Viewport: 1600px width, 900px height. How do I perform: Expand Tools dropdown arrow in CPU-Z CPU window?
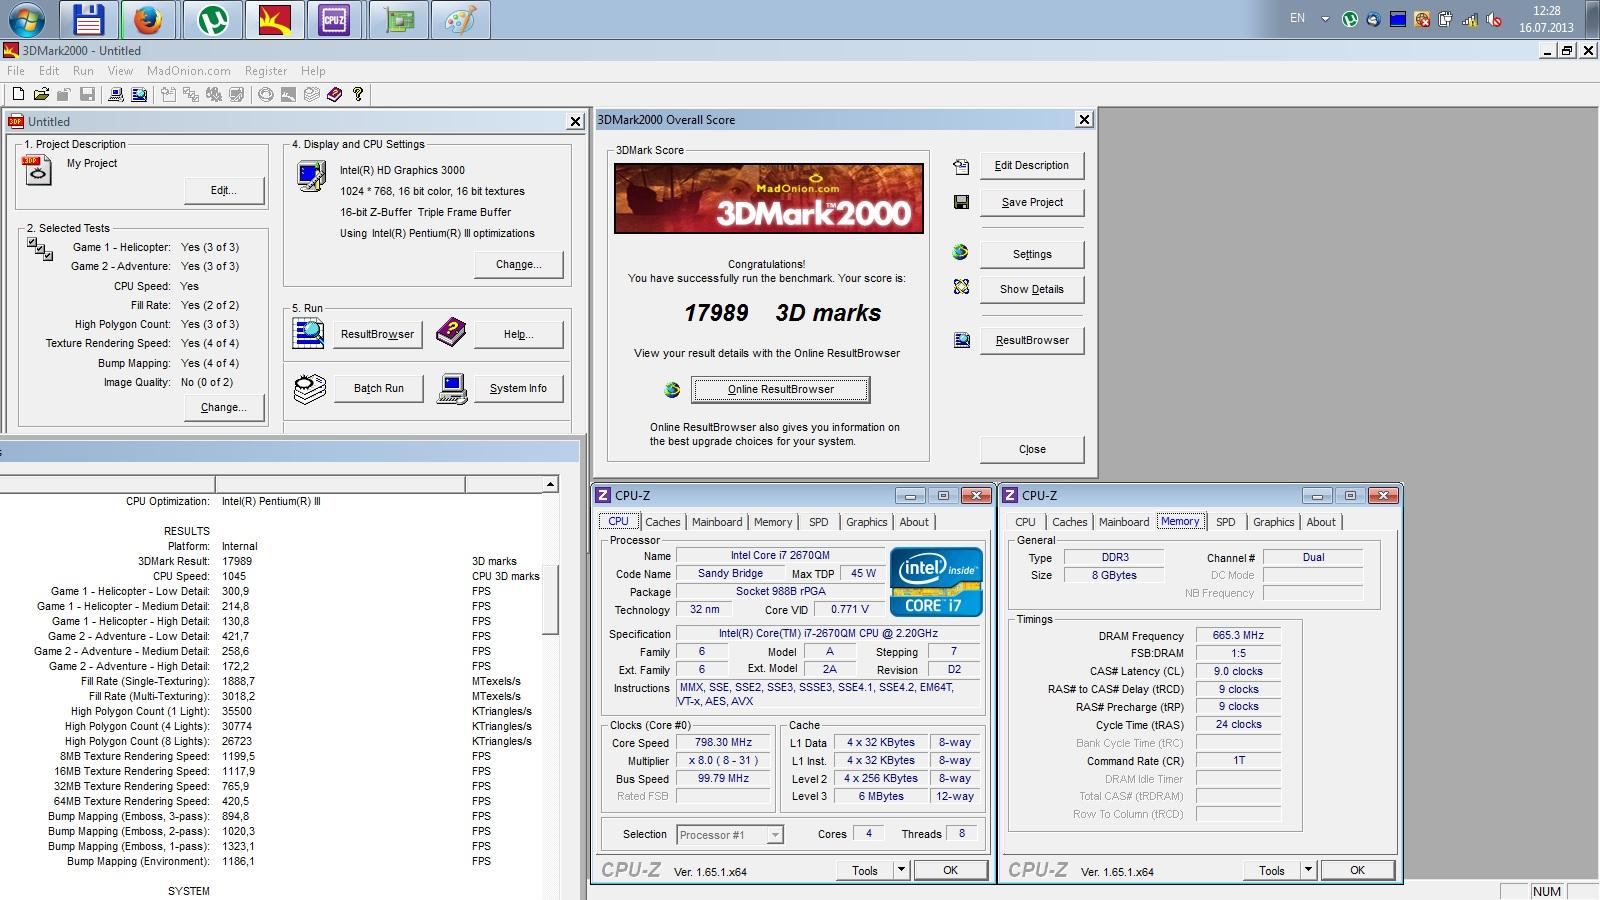tap(901, 870)
